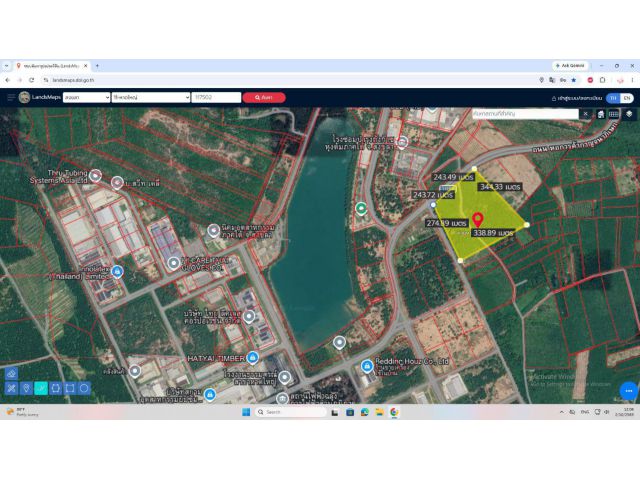Select the ruler measure tool
Screen dimensions: 640x480
[x=11, y=388]
